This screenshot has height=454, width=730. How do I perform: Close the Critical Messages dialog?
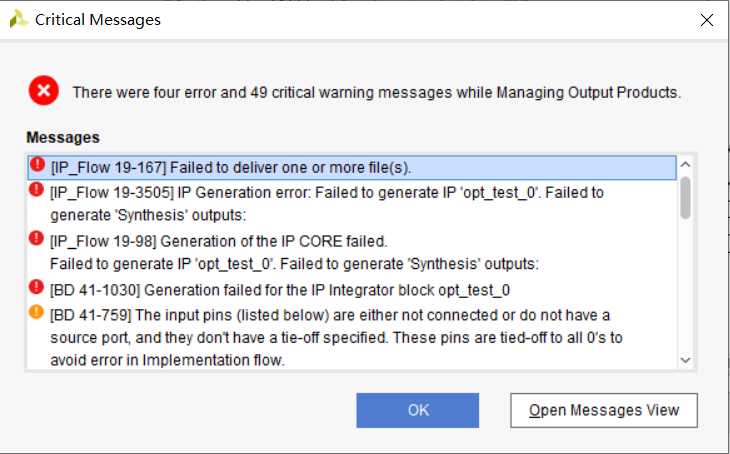(707, 20)
